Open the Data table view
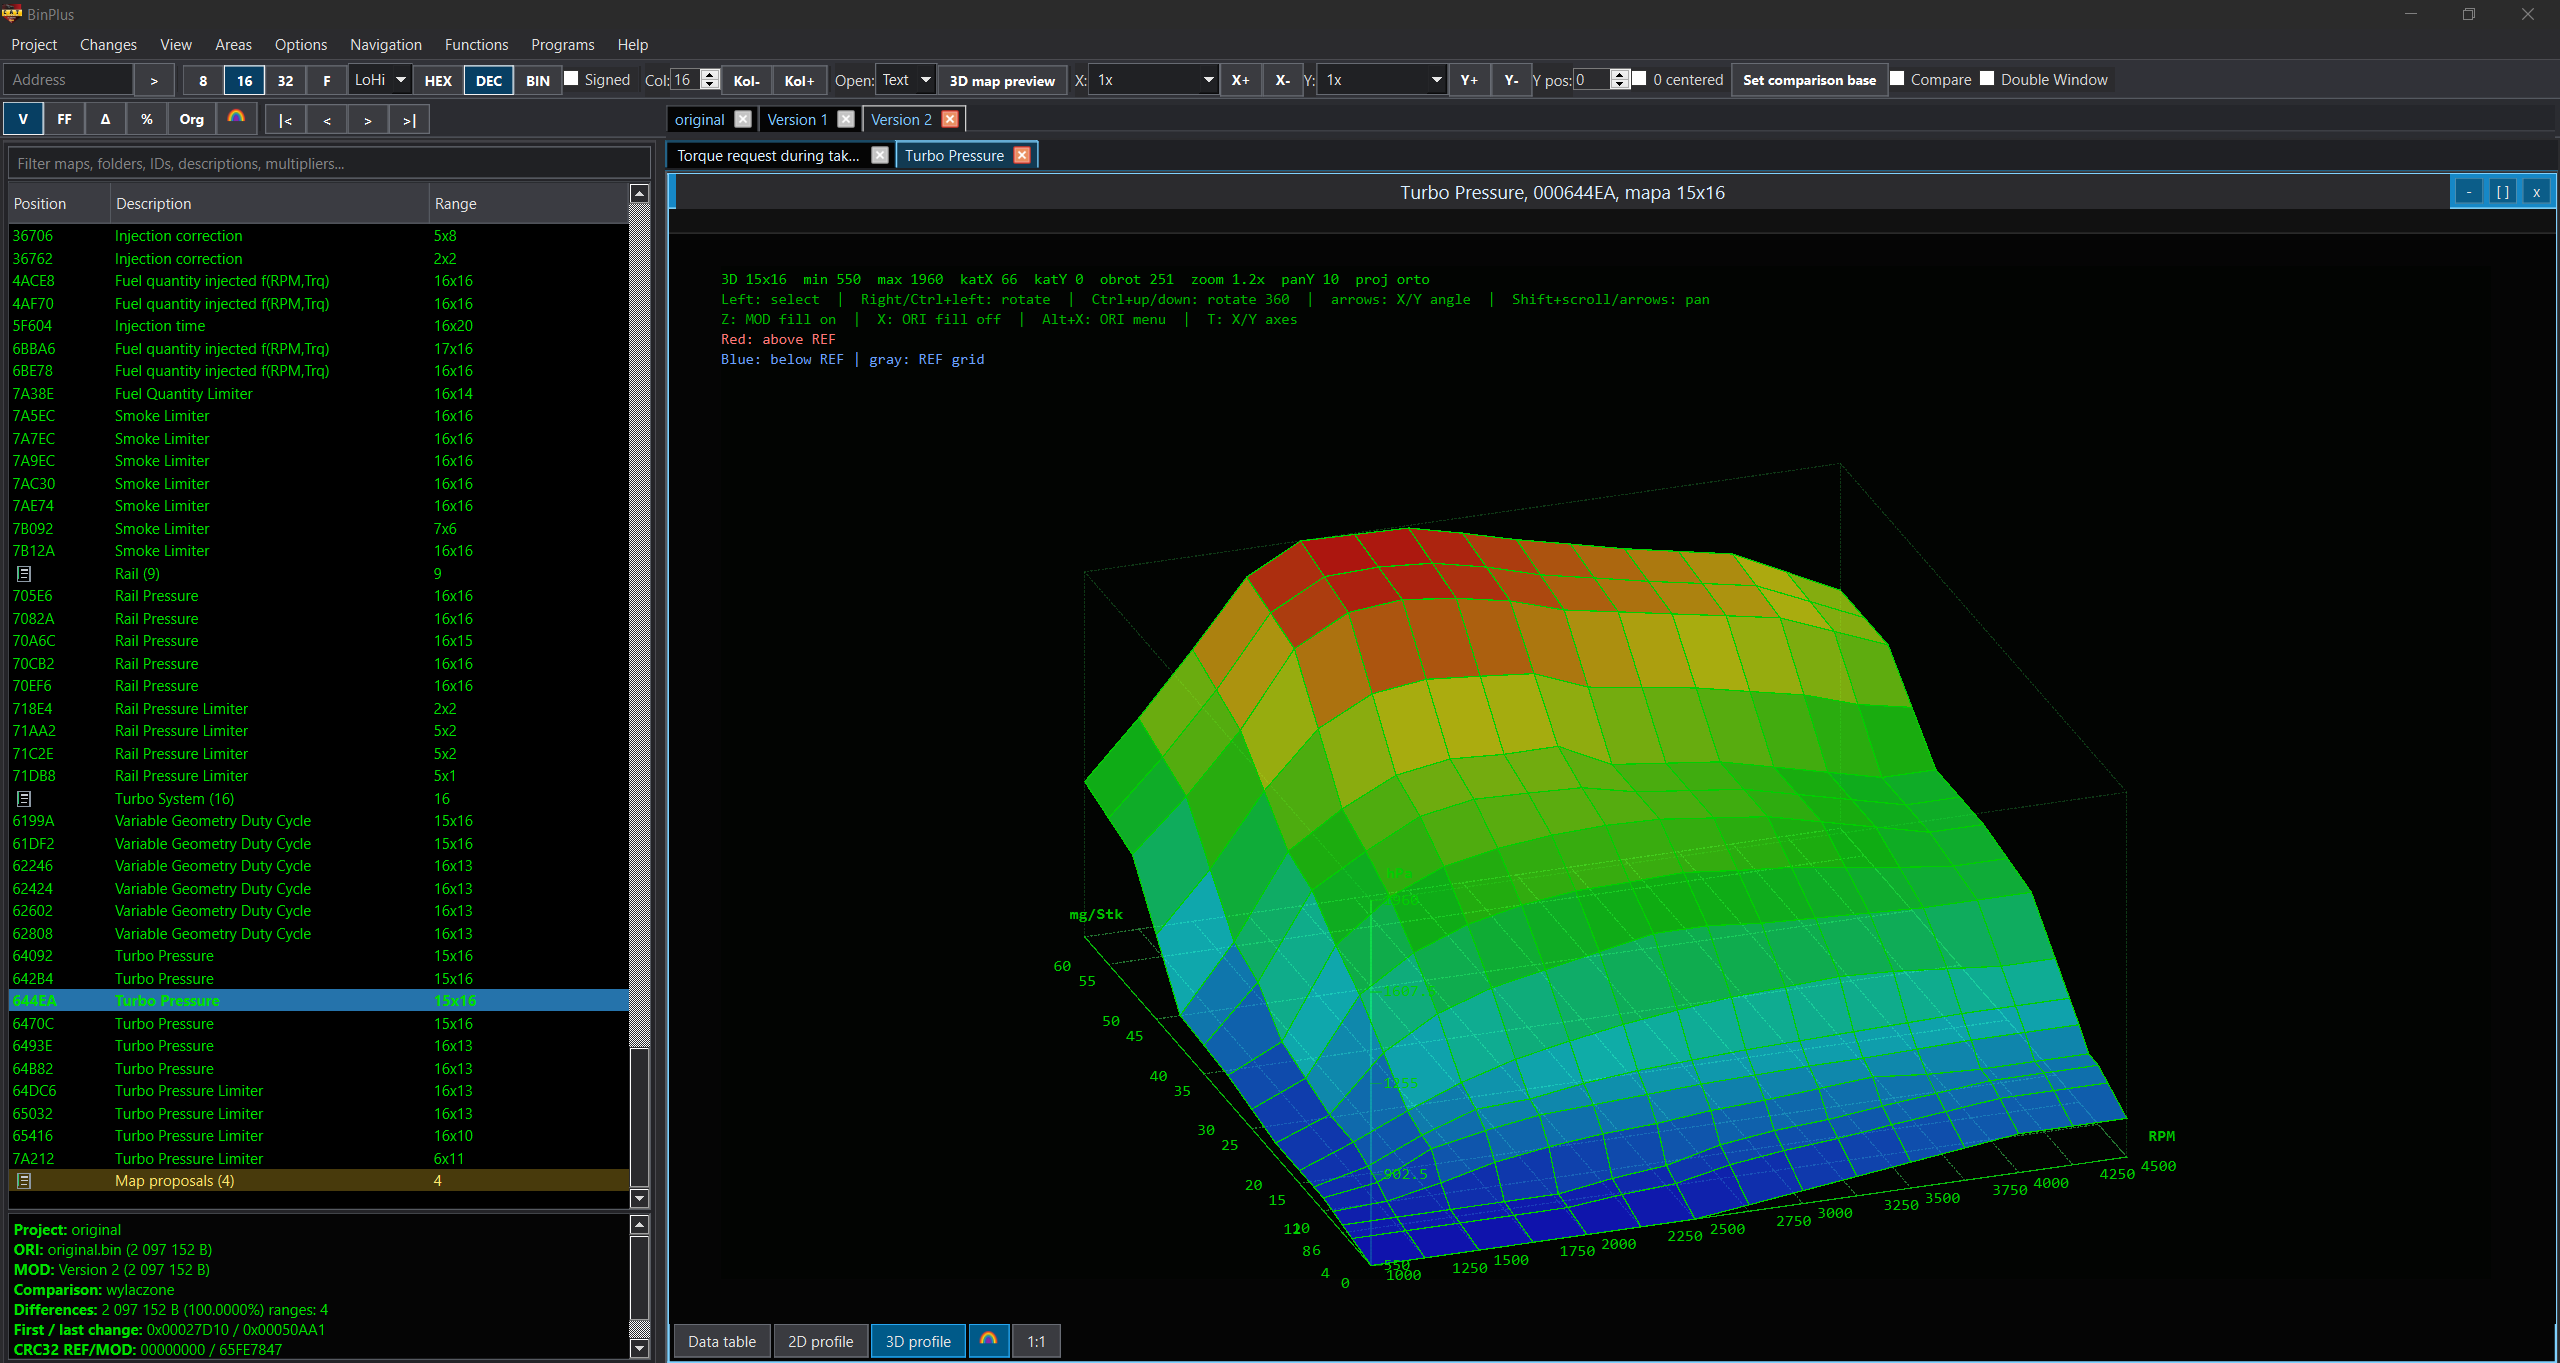Viewport: 2560px width, 1363px height. pyautogui.click(x=722, y=1341)
